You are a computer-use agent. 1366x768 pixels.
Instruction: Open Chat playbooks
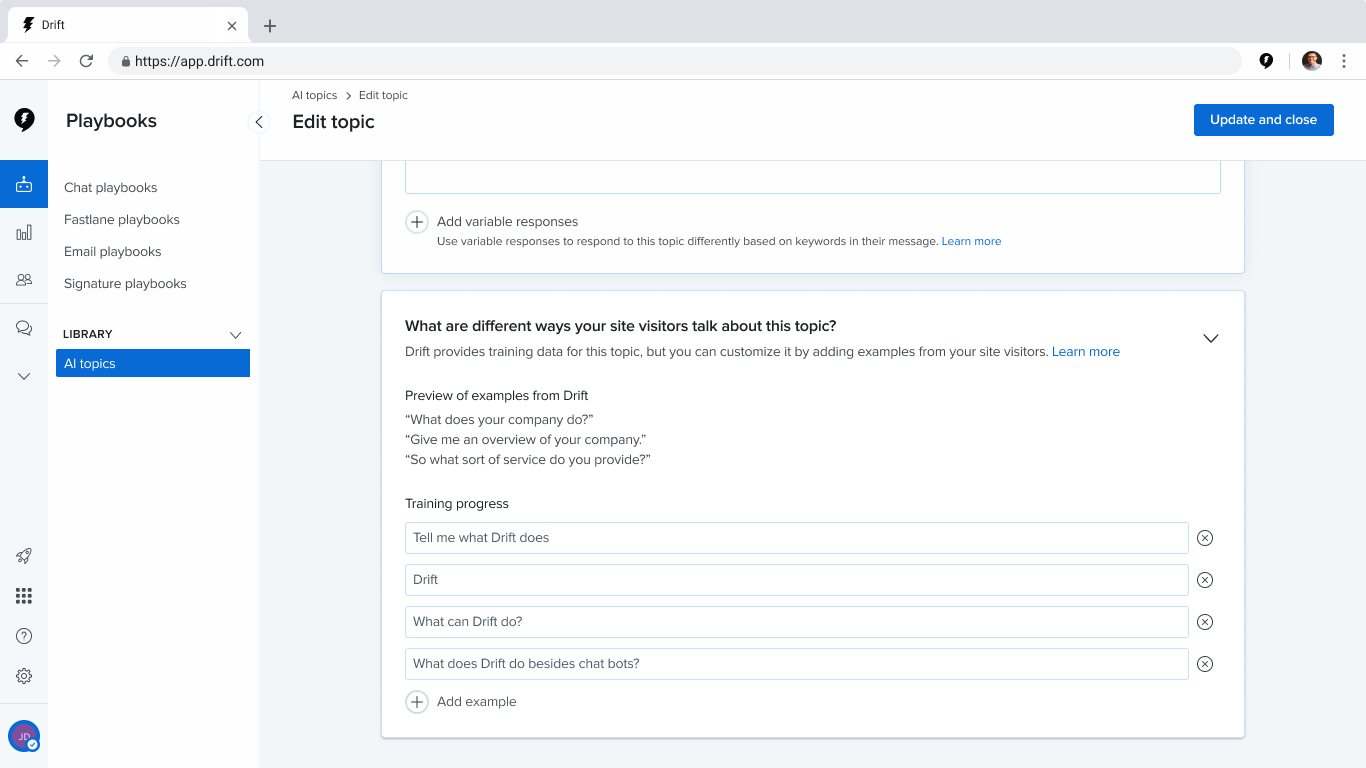tap(111, 188)
